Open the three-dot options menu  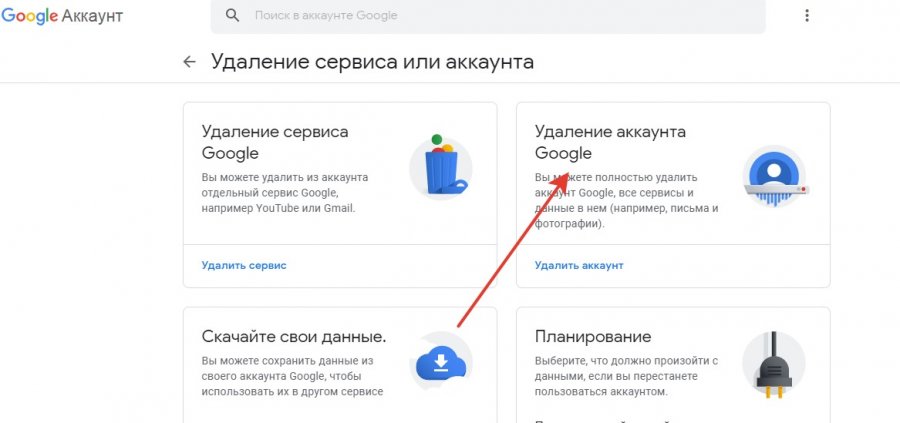pyautogui.click(x=806, y=15)
